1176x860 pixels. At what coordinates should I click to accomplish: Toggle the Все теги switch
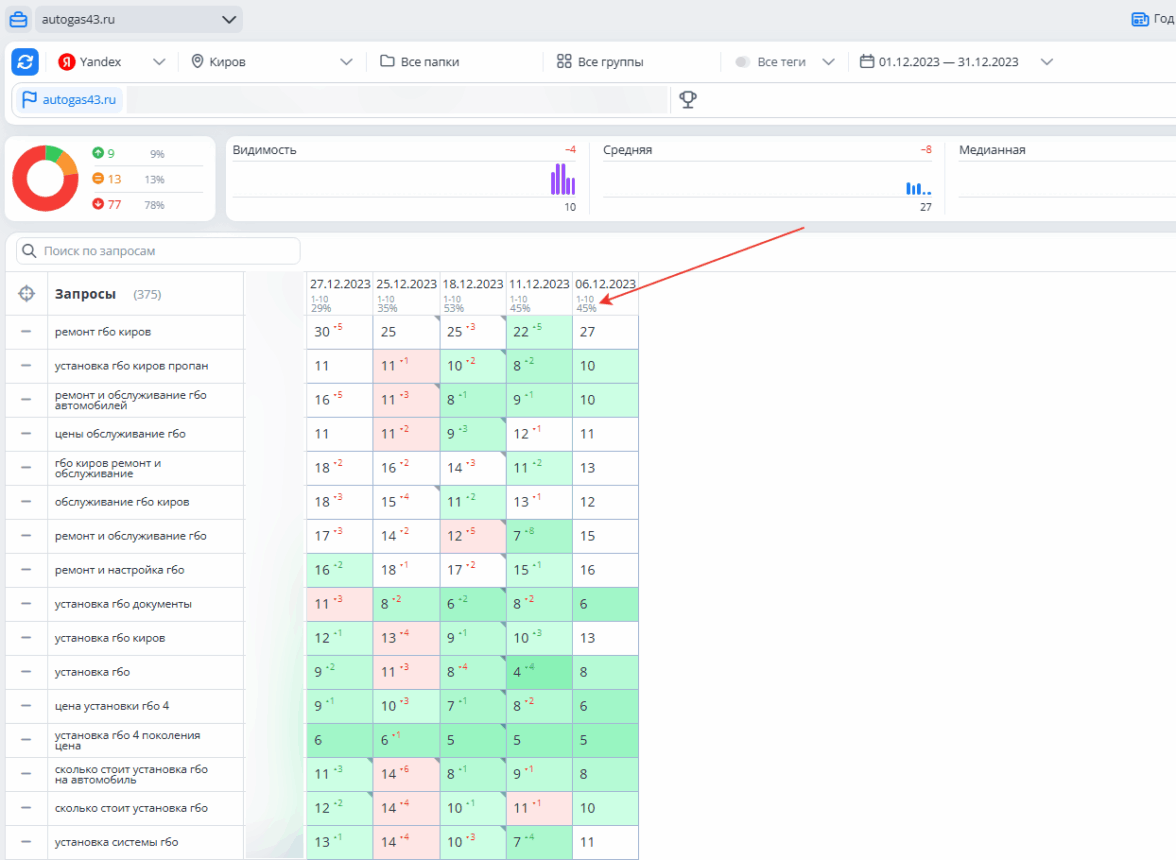point(742,62)
